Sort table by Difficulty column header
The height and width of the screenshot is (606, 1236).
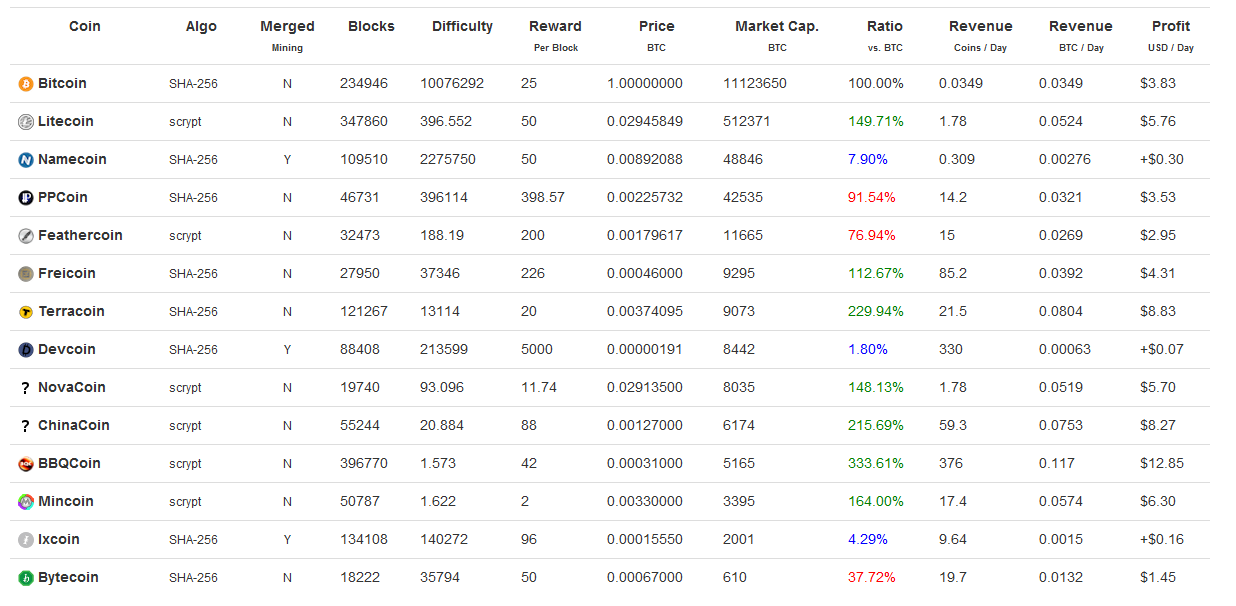[x=462, y=27]
